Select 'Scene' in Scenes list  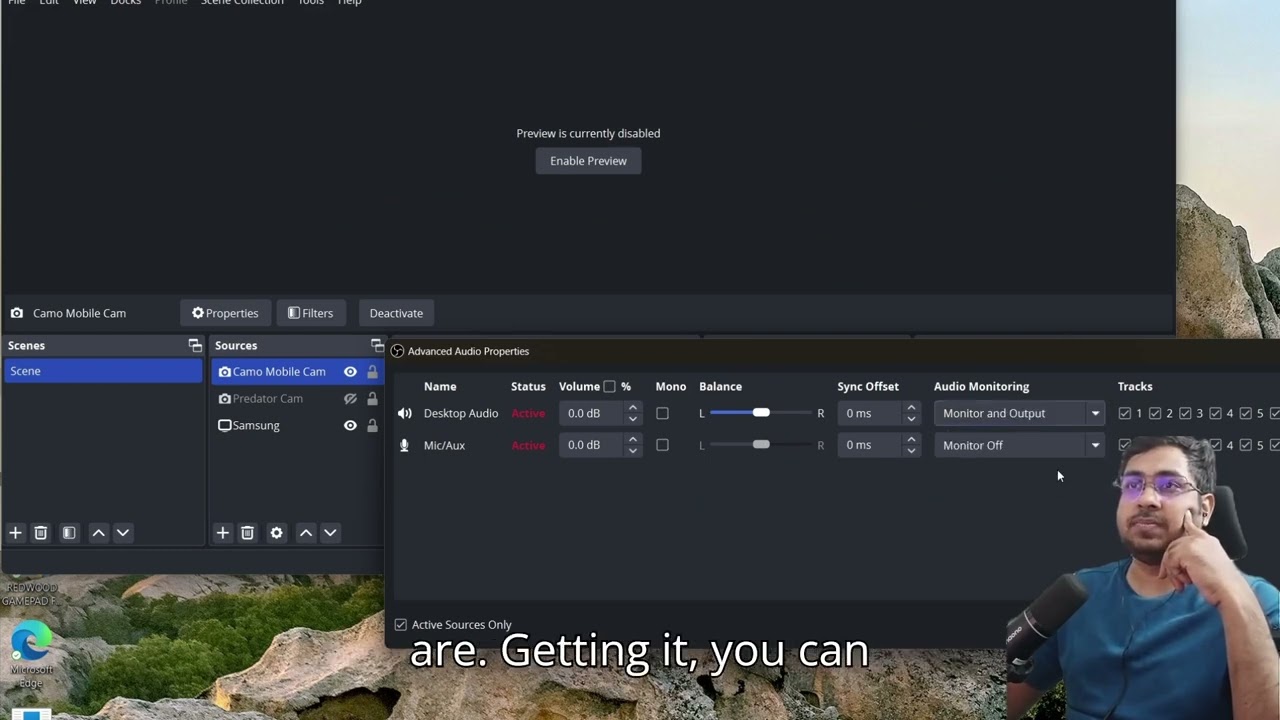(x=103, y=371)
